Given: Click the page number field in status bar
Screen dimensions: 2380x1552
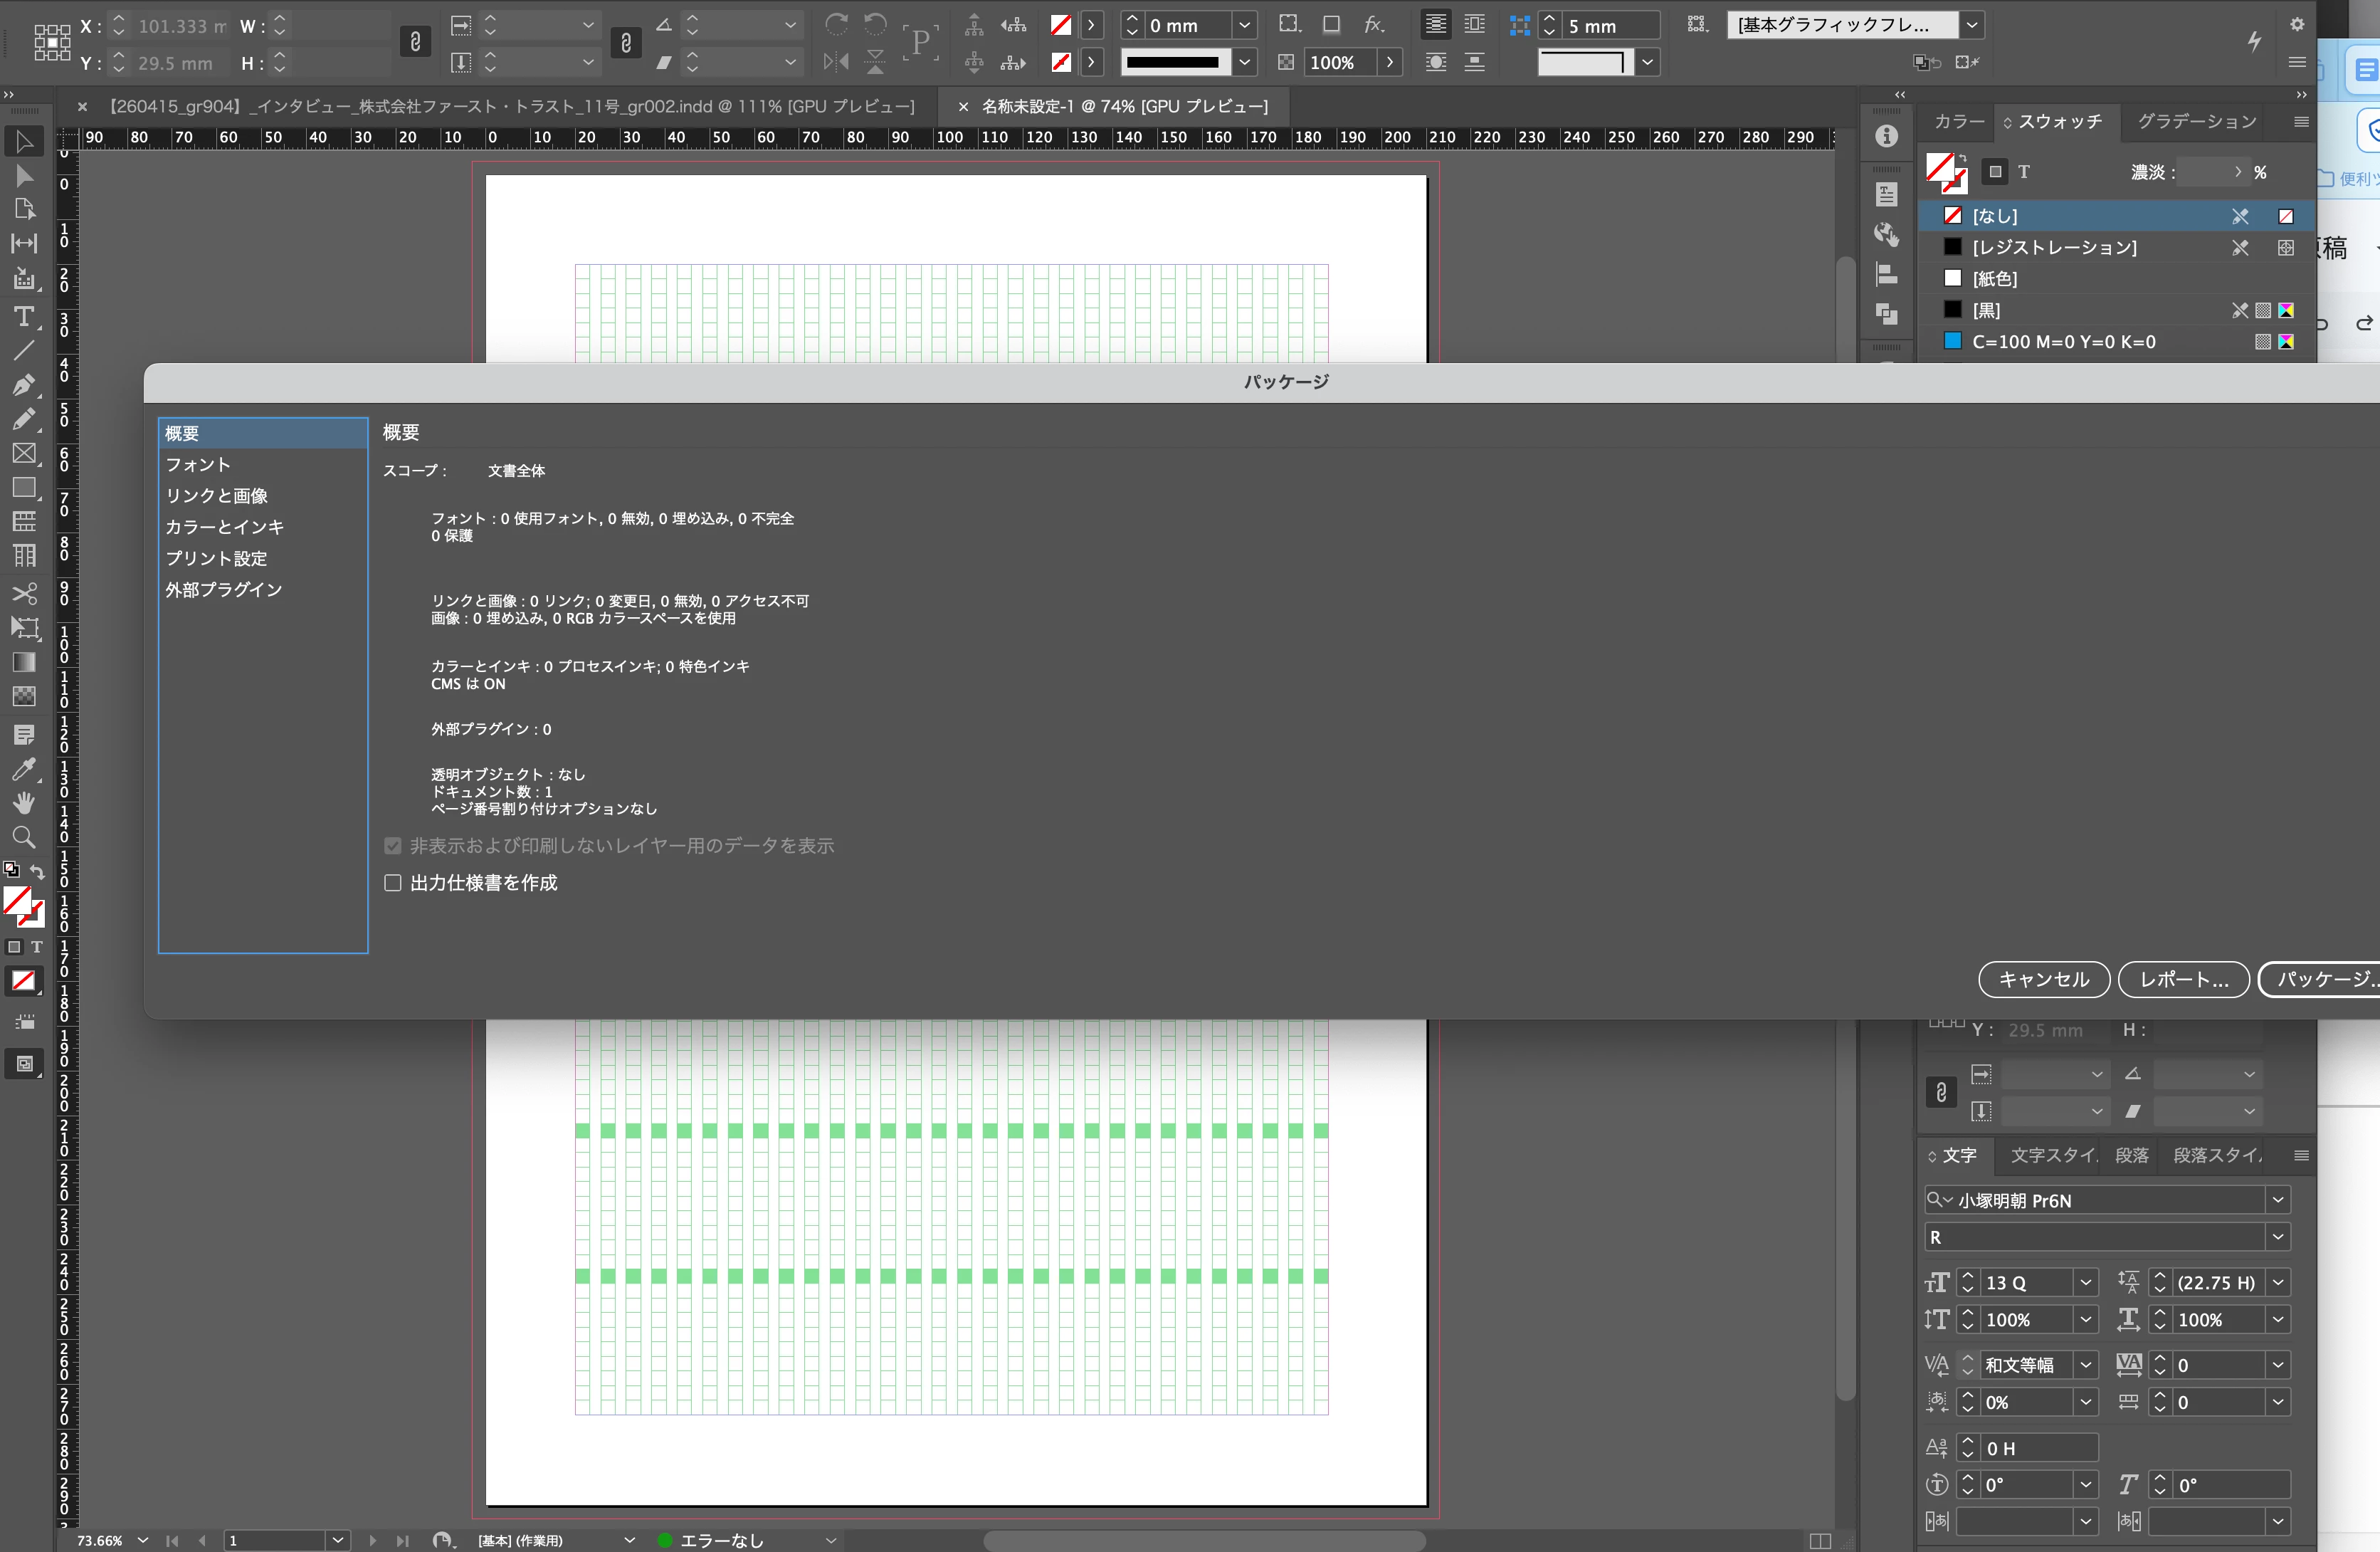Looking at the screenshot, I should (x=275, y=1540).
